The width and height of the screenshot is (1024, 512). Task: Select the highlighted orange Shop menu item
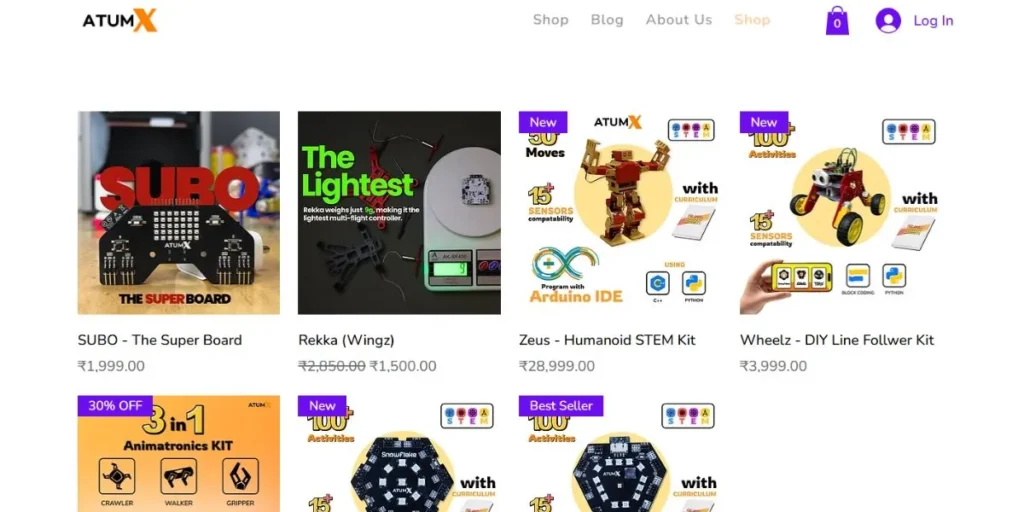(752, 20)
